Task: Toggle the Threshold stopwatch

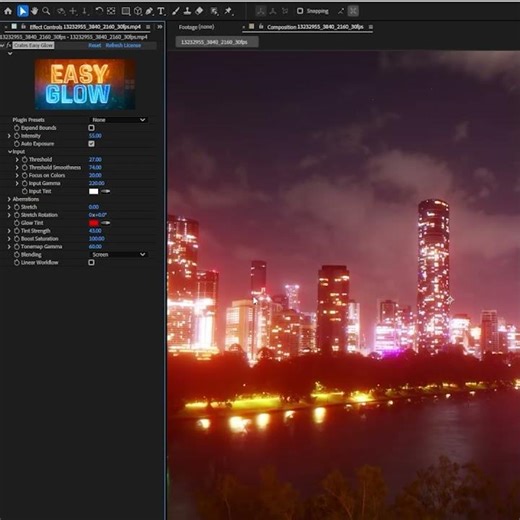Action: (x=25, y=159)
